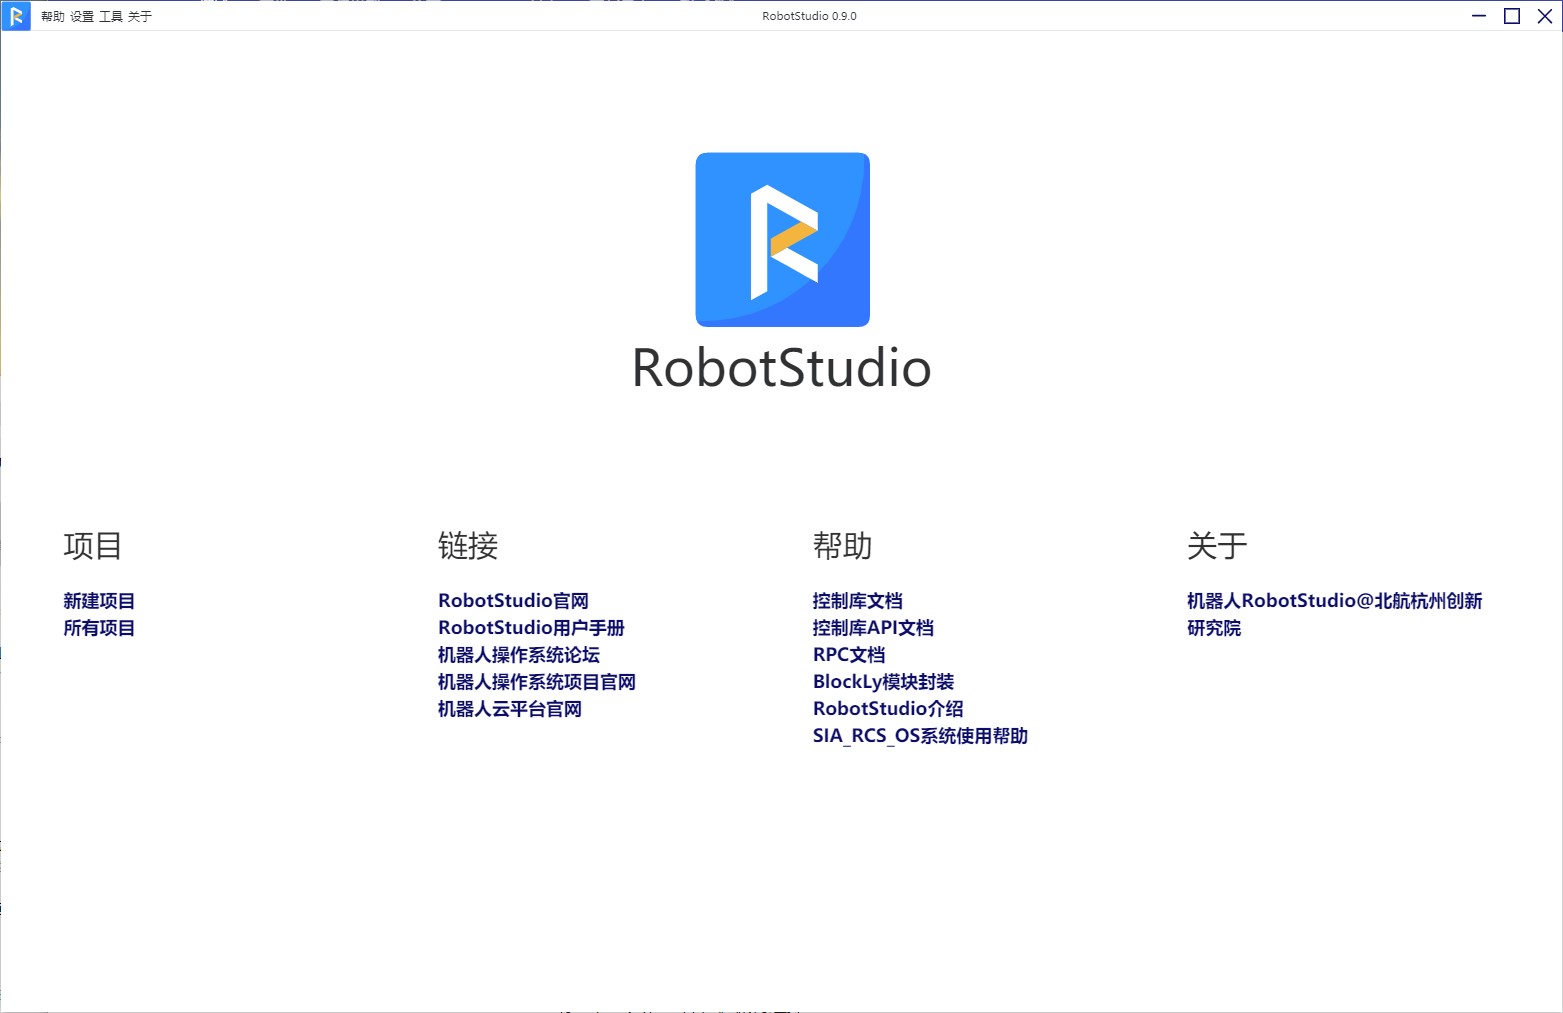Click 机器人RobotStudio@北航杭州创新研究院 about link
The width and height of the screenshot is (1563, 1013).
point(1334,614)
